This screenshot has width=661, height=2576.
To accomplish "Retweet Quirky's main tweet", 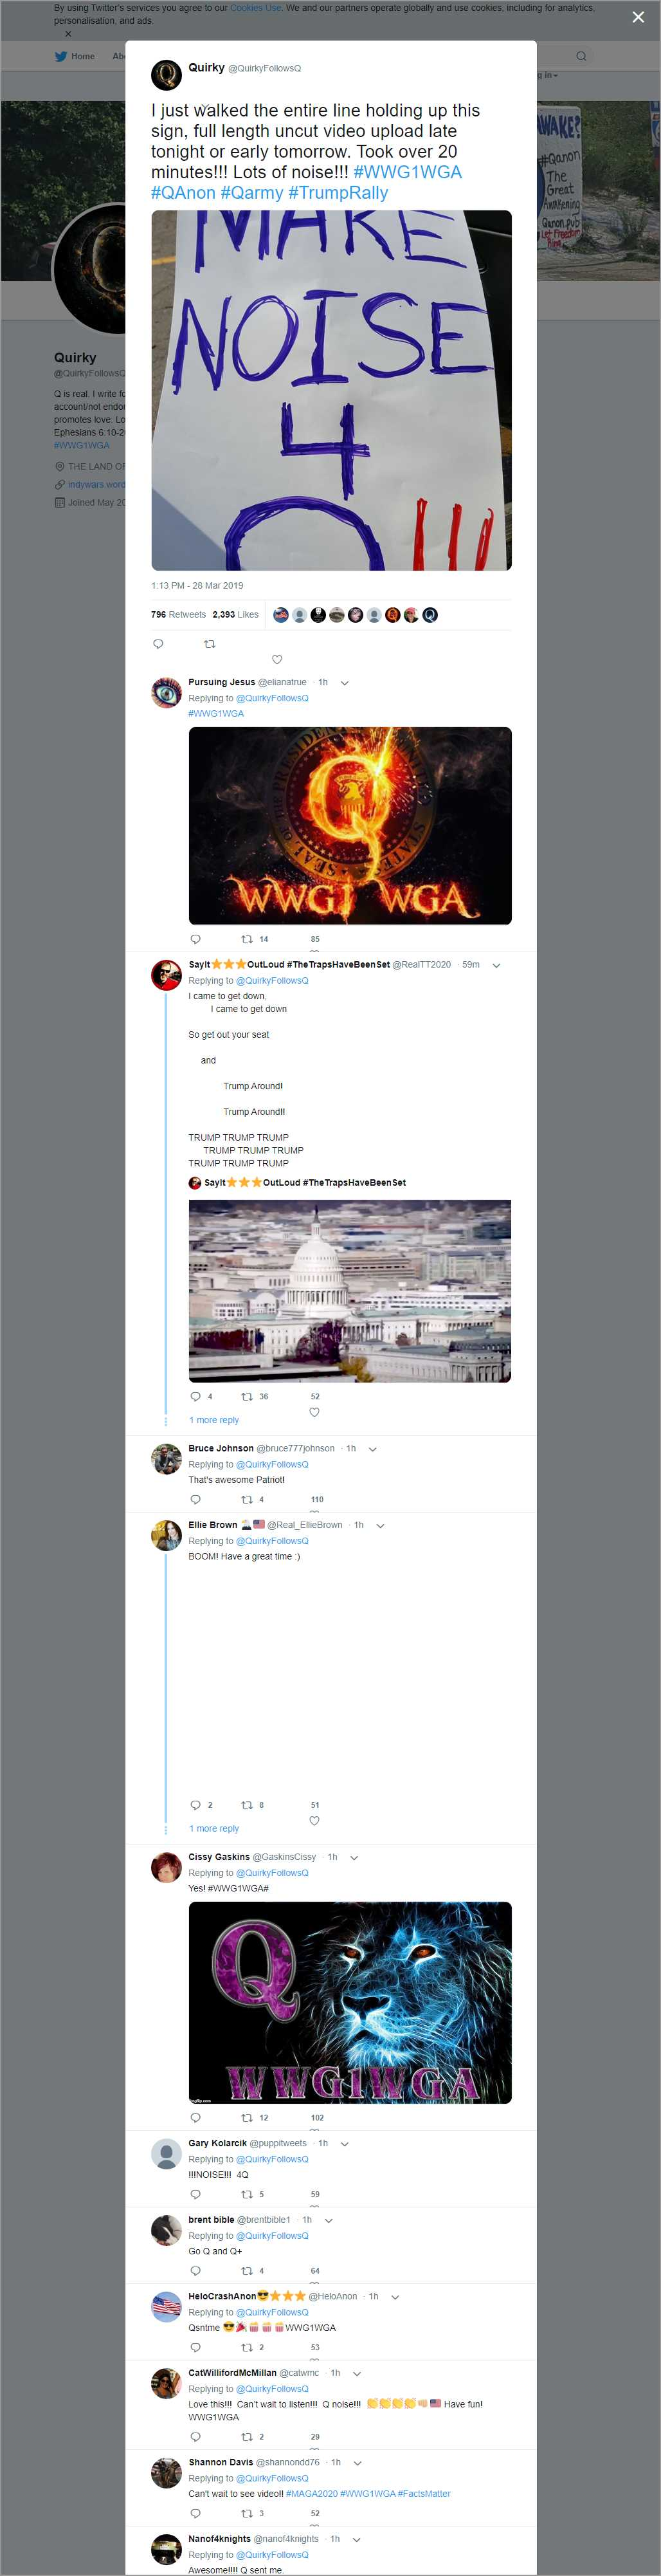I will (x=210, y=644).
